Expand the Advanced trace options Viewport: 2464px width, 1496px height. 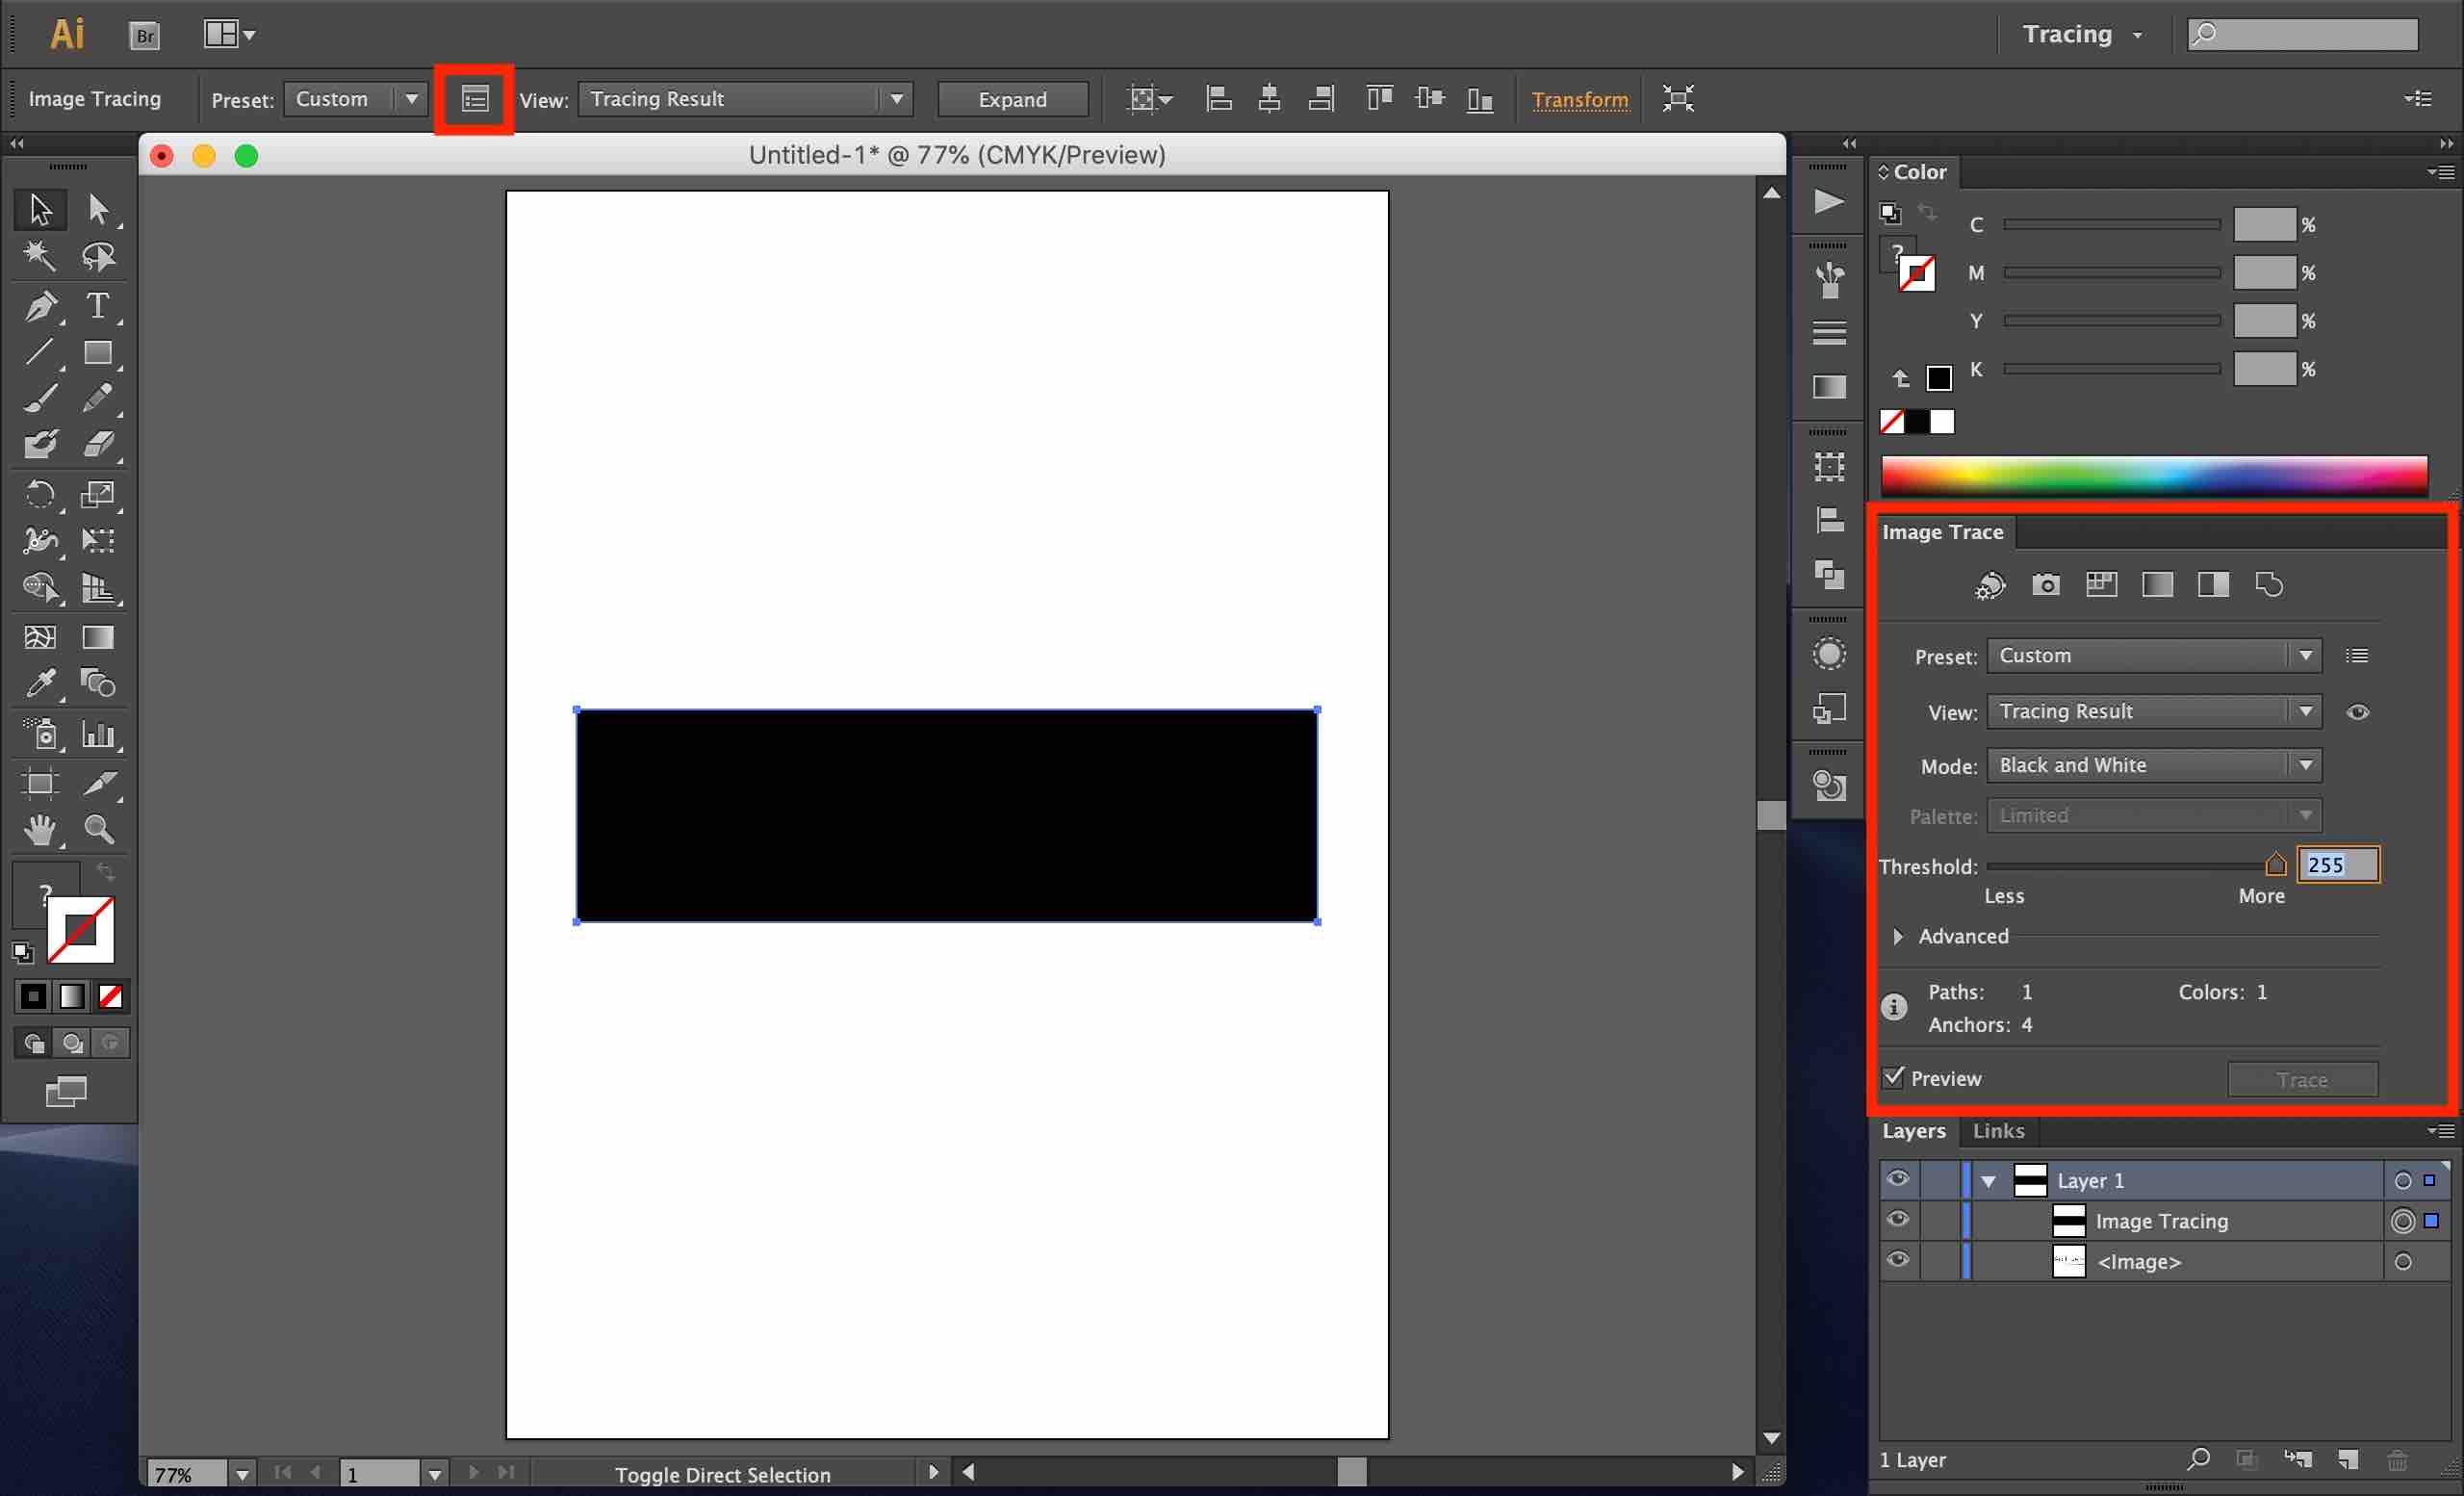click(1898, 937)
